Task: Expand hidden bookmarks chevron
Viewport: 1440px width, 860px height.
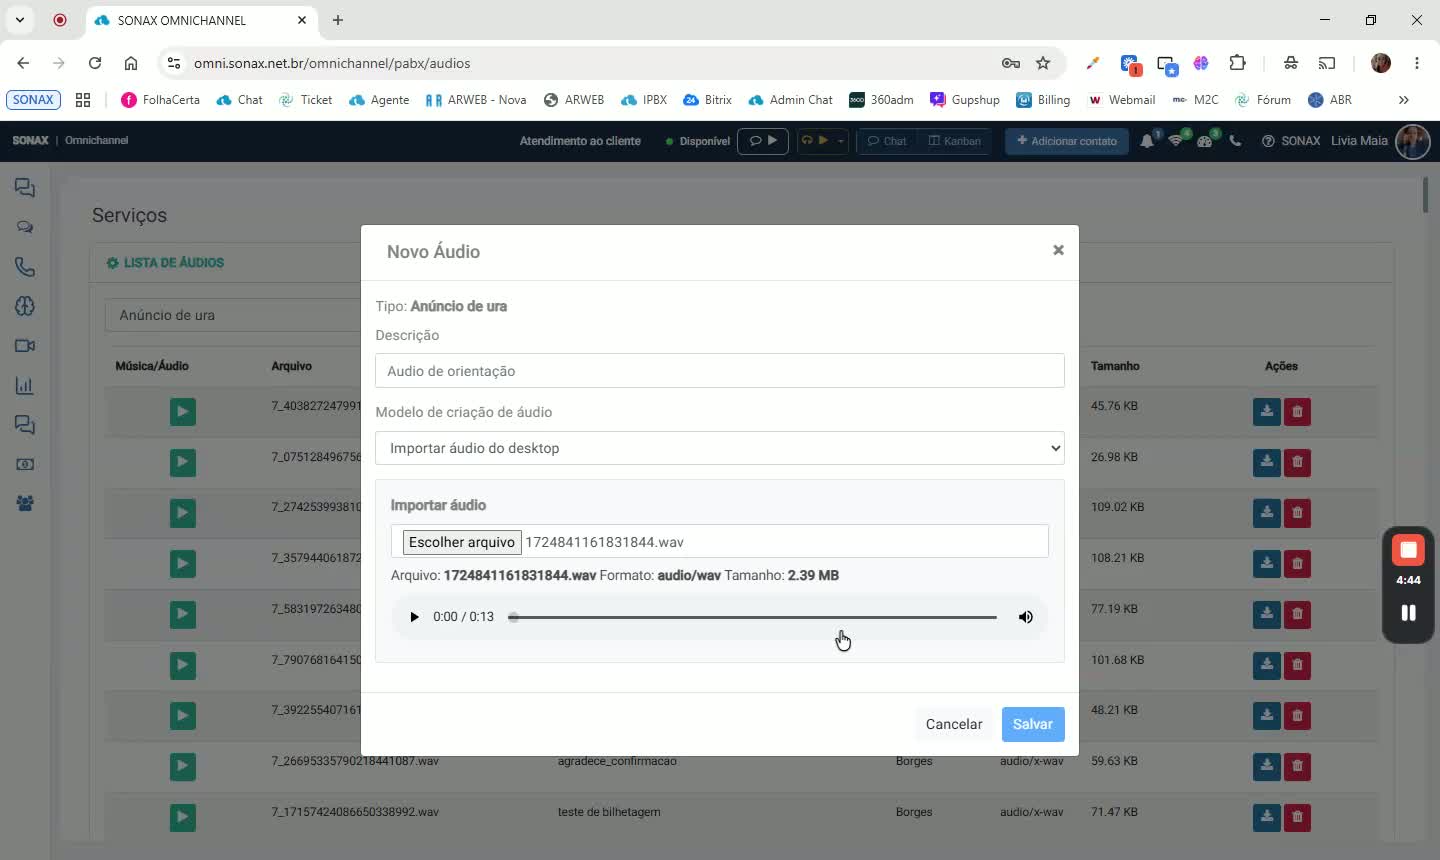Action: [x=1404, y=100]
